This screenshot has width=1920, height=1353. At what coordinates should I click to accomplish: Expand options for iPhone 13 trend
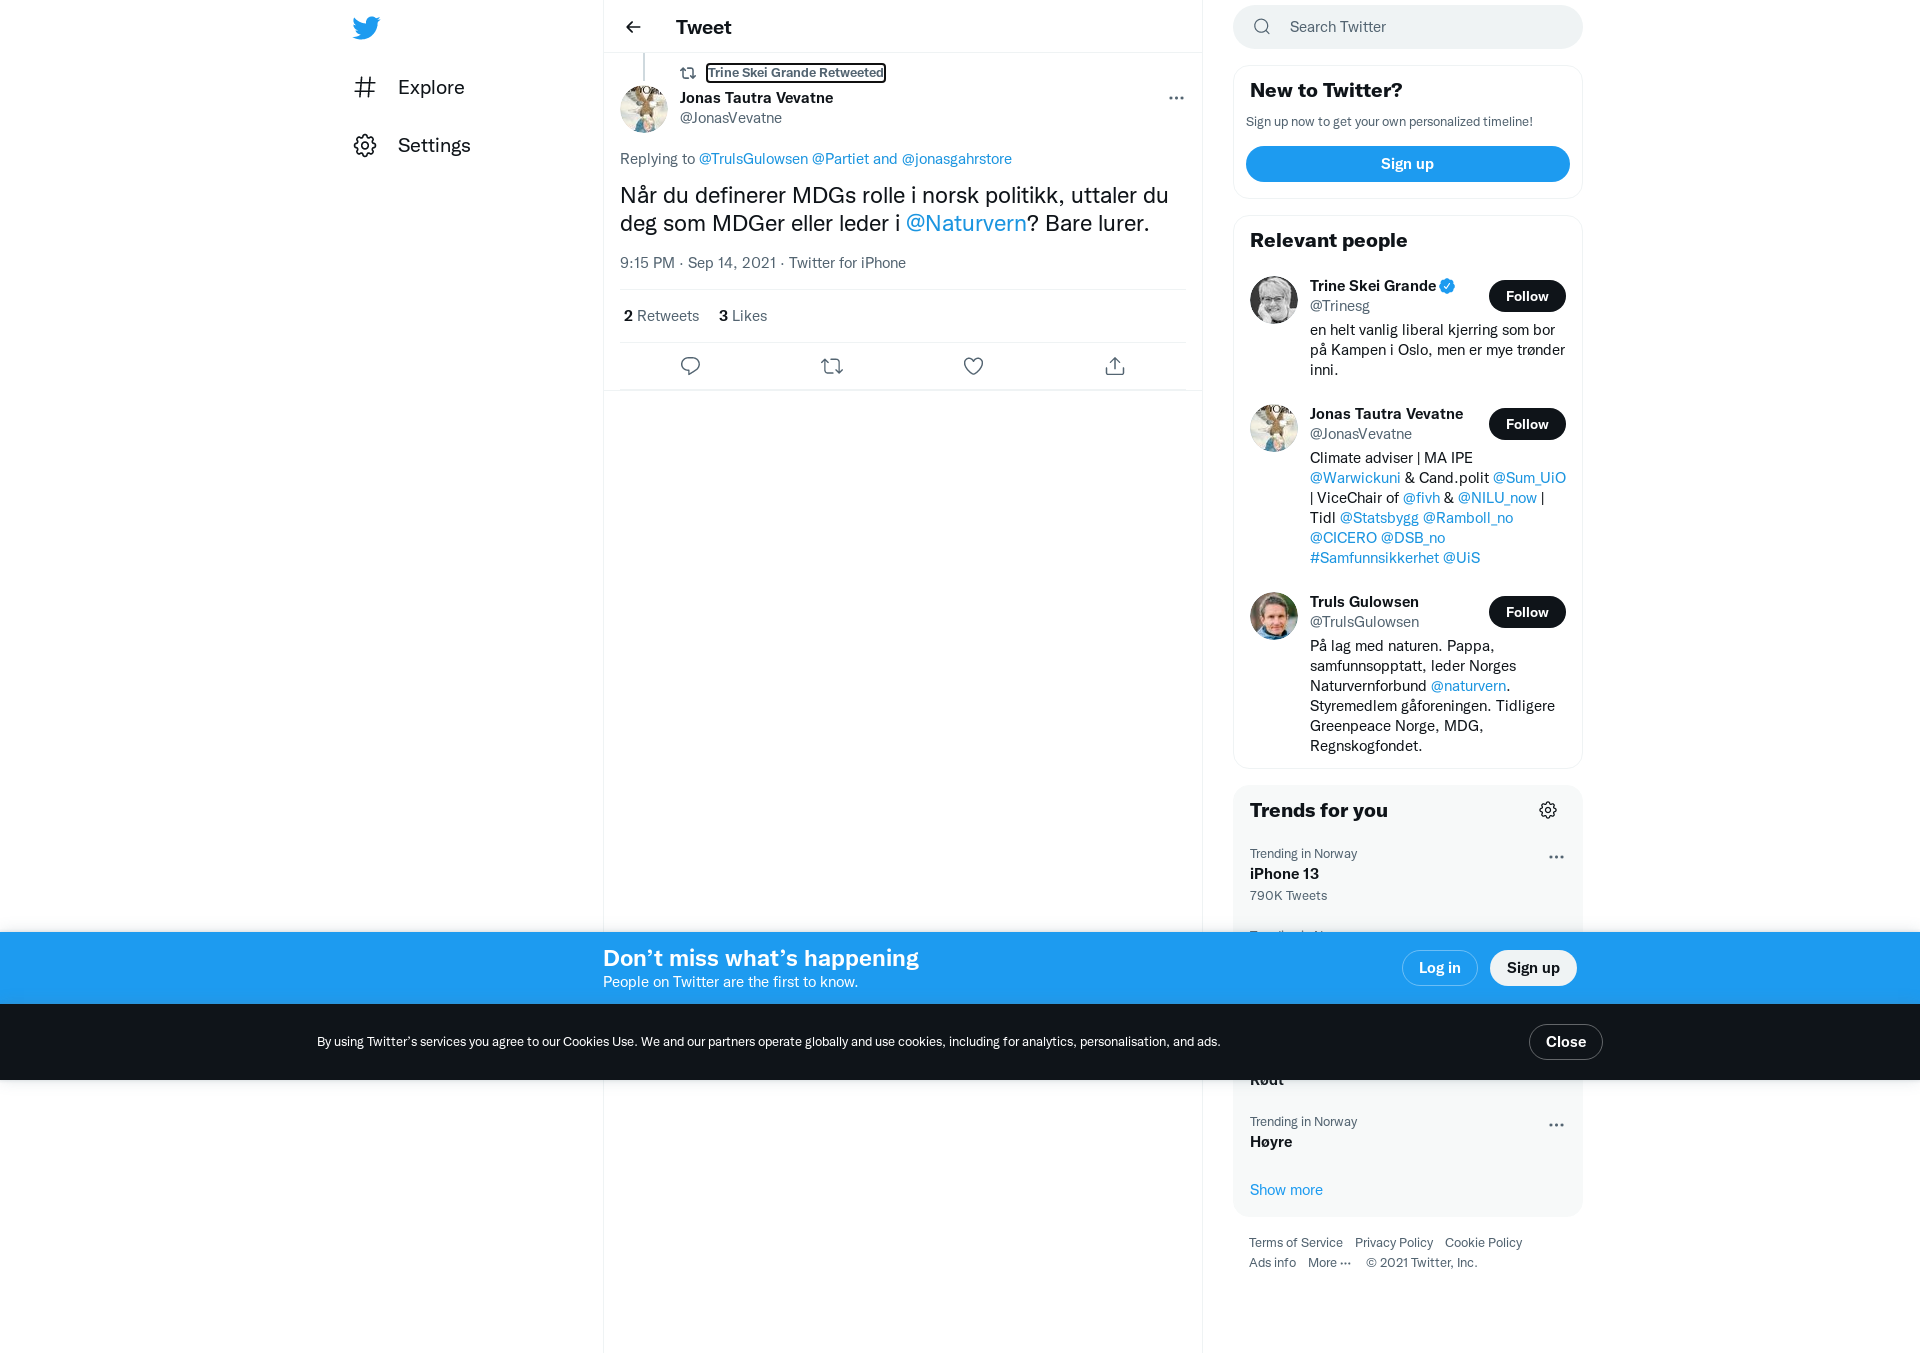click(x=1556, y=857)
